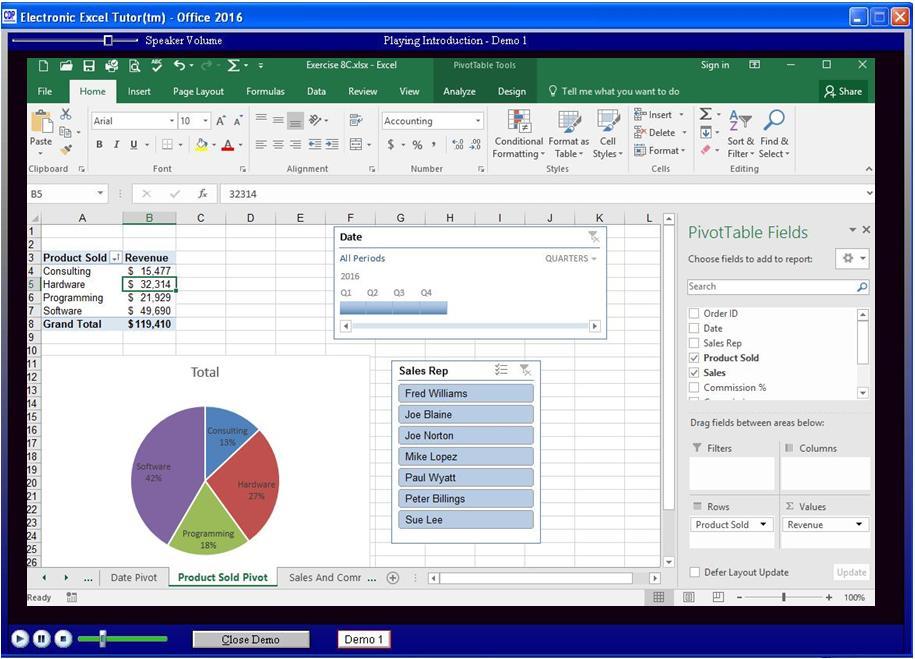
Task: Click the Print Preview icon
Action: point(134,65)
